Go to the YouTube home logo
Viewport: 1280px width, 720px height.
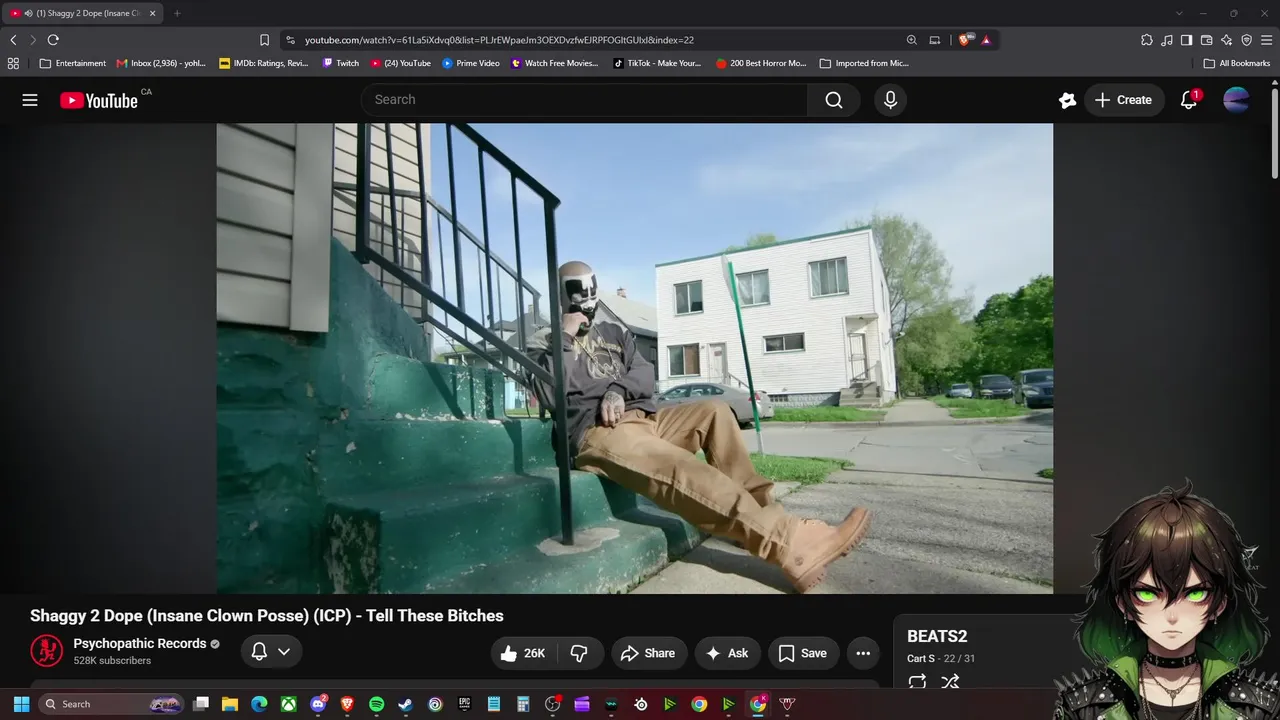pyautogui.click(x=99, y=100)
